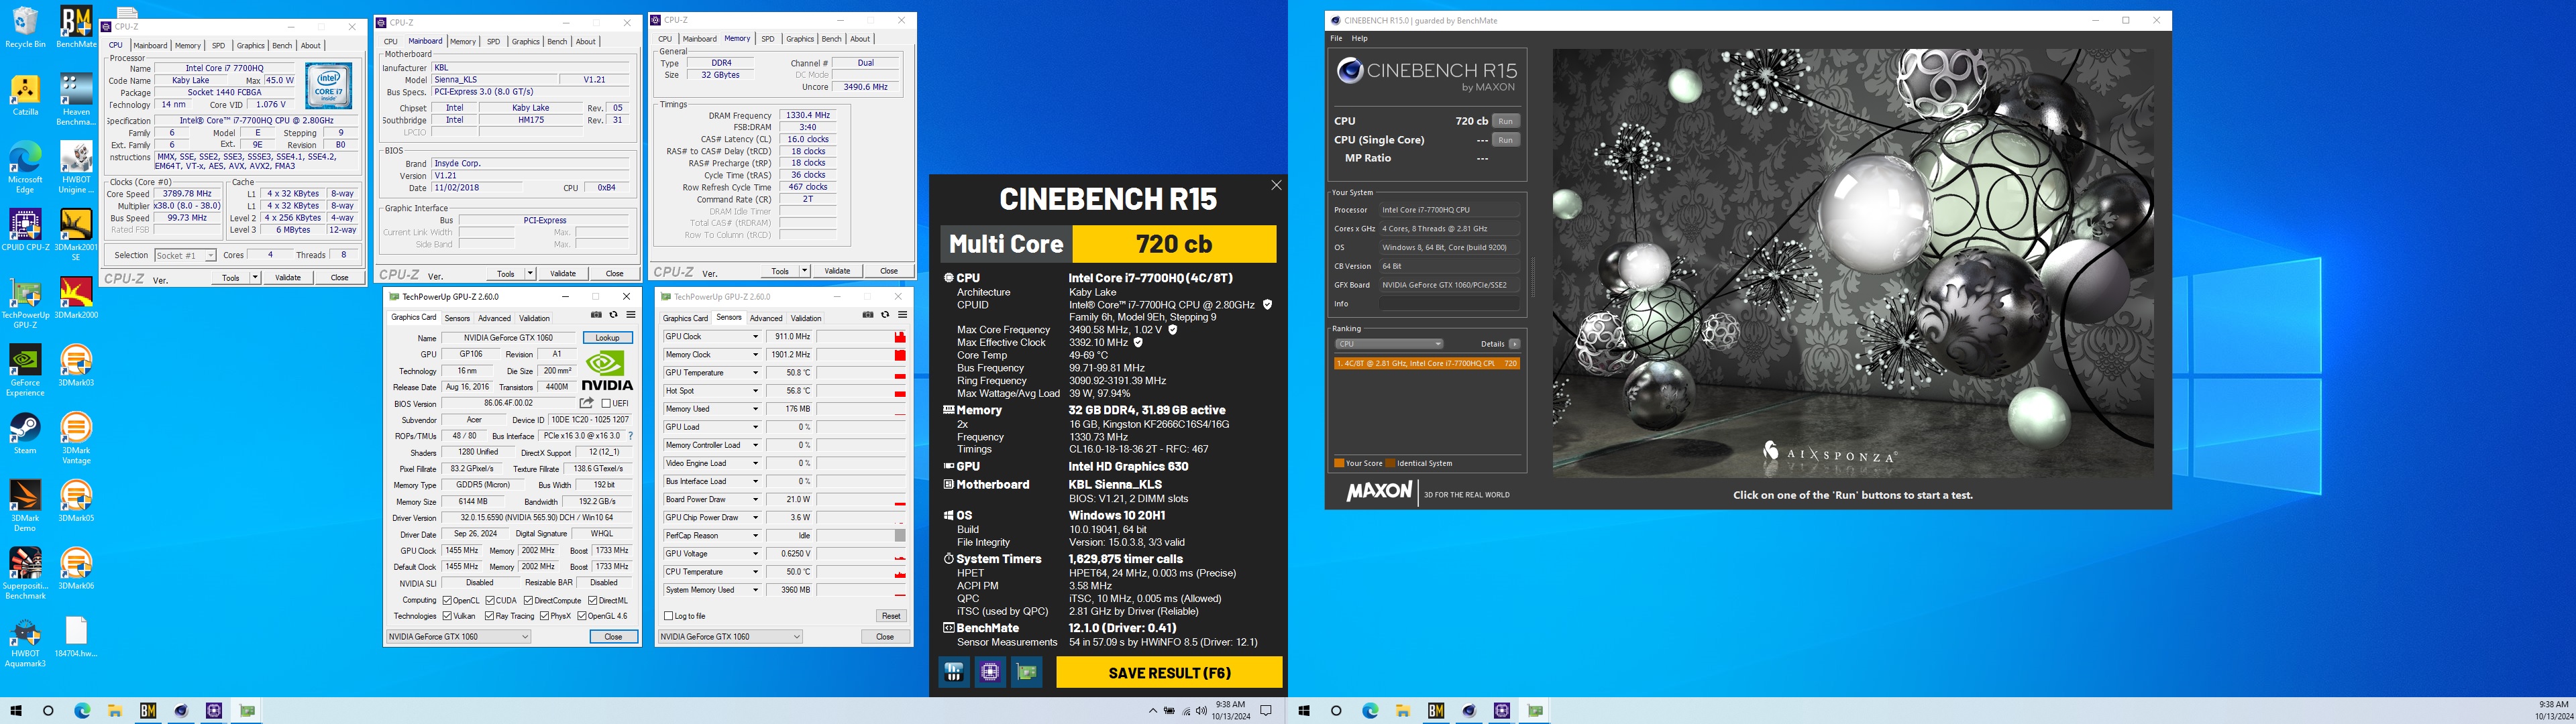Toggle OpenCL checkbox in GPU-Z
The width and height of the screenshot is (2576, 724).
[x=447, y=600]
